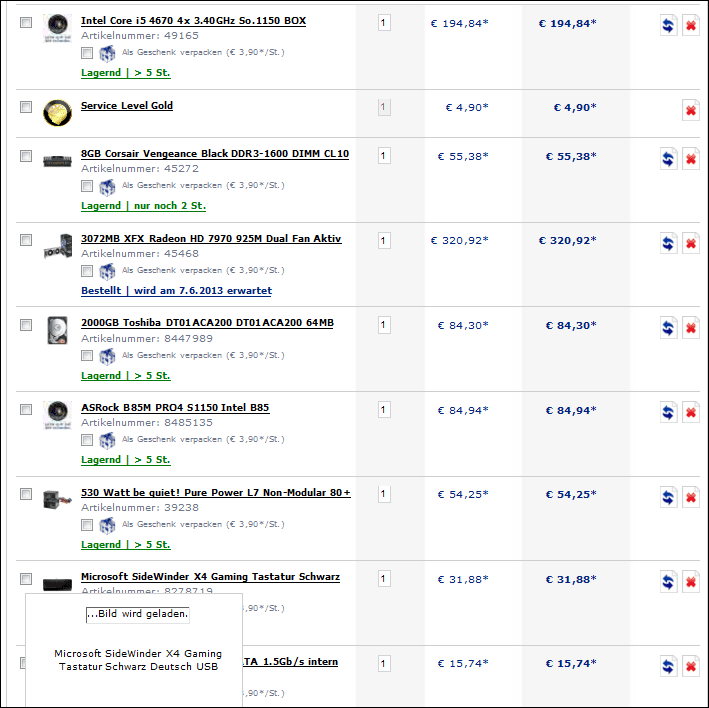Check gift wrap option for Toshiba drive
709x708 pixels.
pyautogui.click(x=87, y=356)
